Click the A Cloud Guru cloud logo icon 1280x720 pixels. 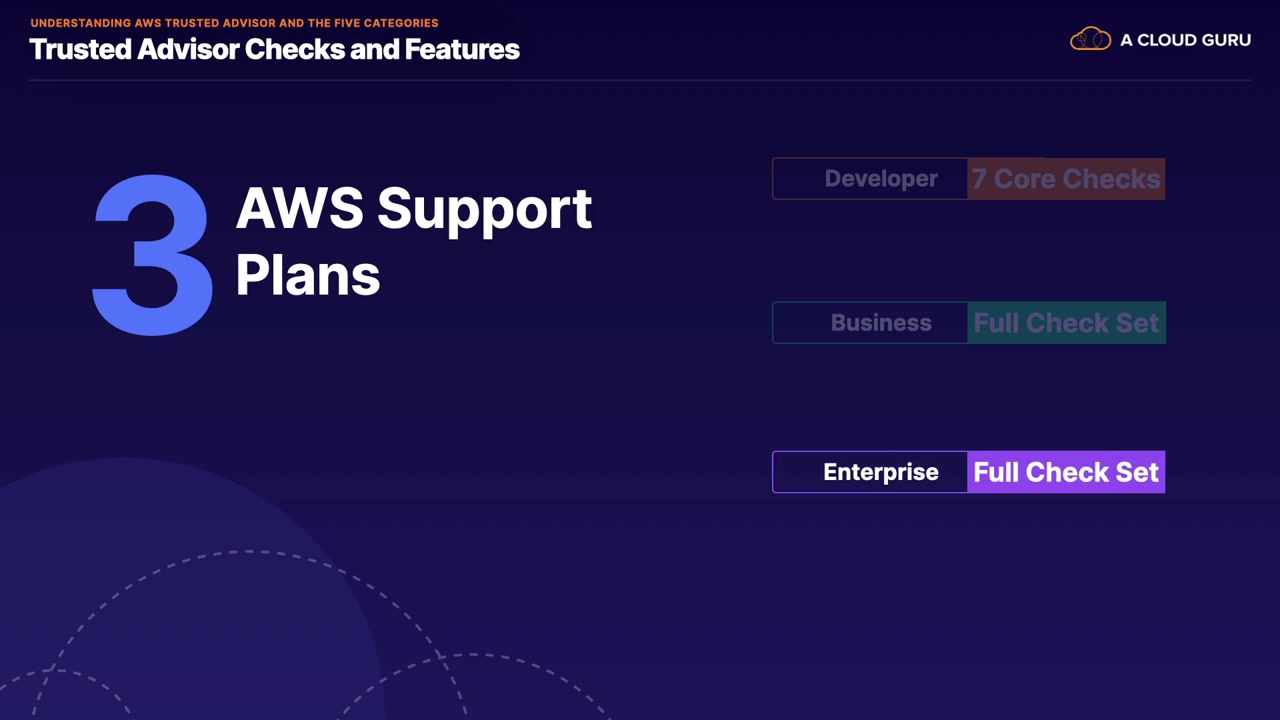1090,39
